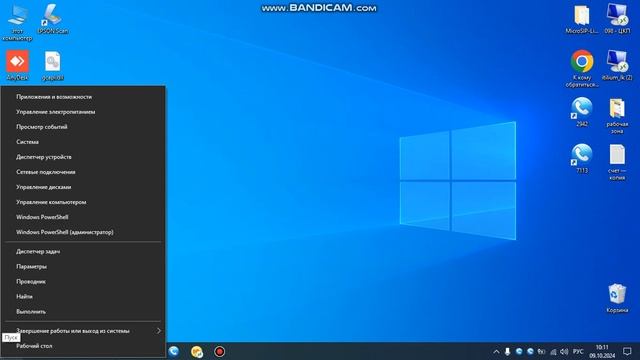Viewport: 640px width, 360px height.
Task: Launch EPSON Scan from the desktop
Action: 53,18
